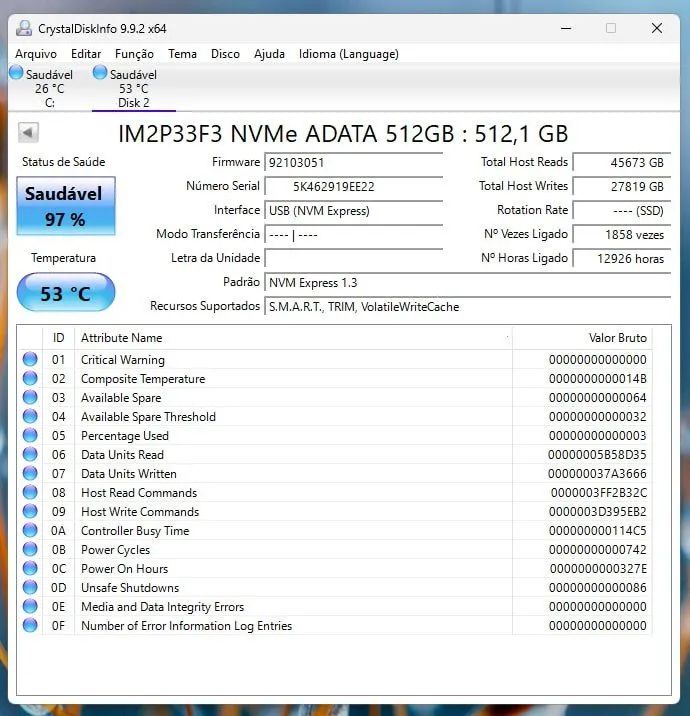Screen dimensions: 690x716
Task: Close the CrystalDiskInfo window
Action: pyautogui.click(x=657, y=28)
